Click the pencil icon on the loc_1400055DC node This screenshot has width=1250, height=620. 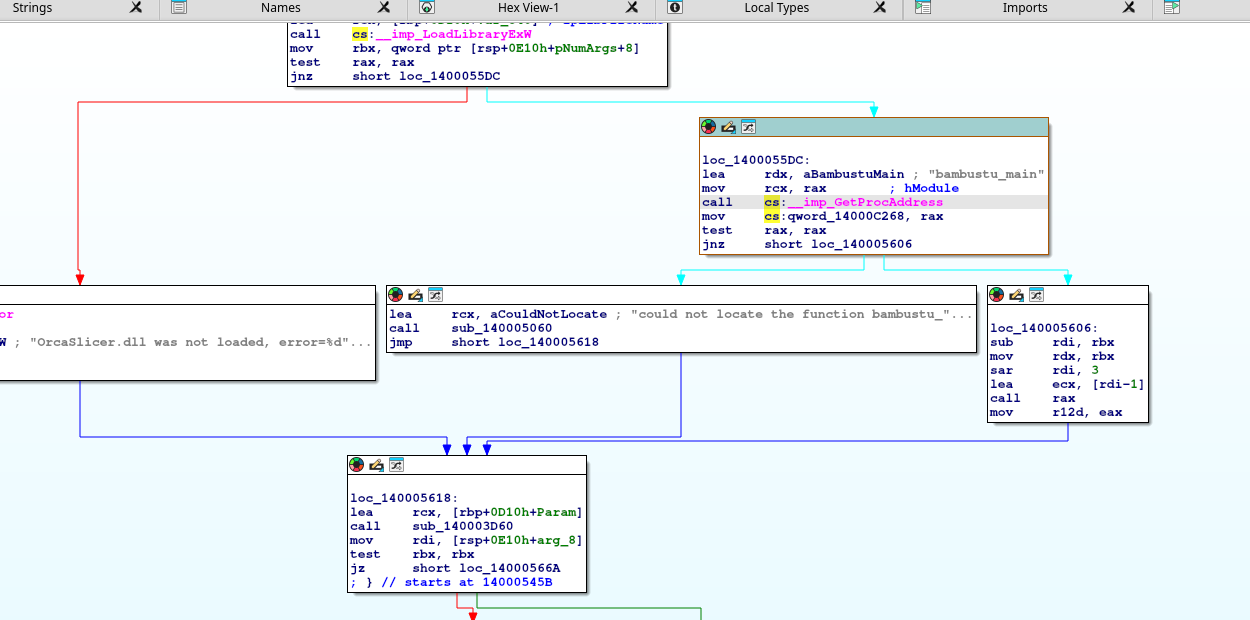point(728,127)
